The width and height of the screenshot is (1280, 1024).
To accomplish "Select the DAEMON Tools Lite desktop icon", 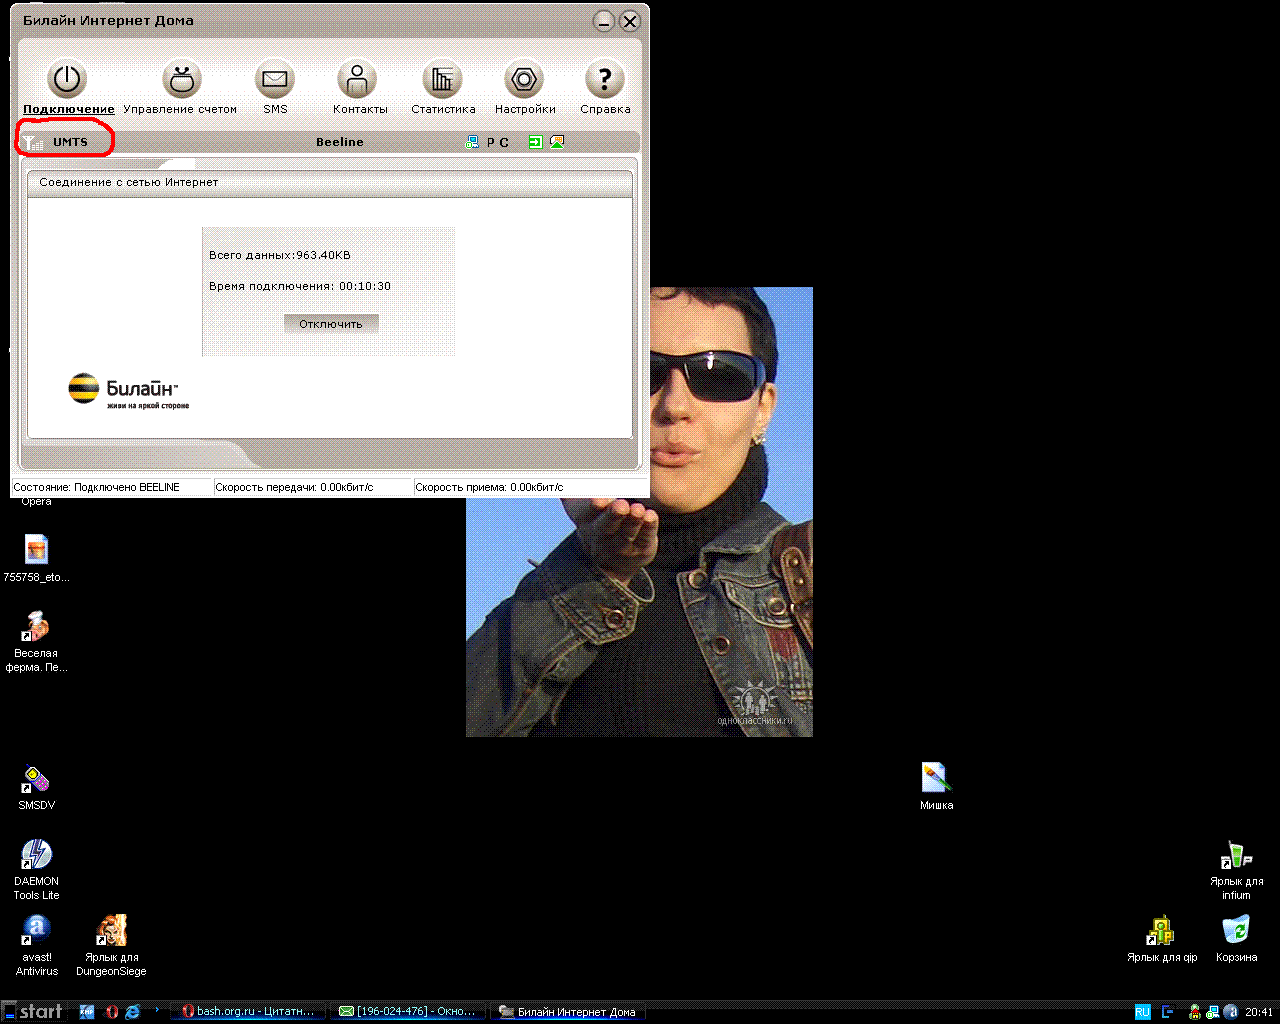I will tap(36, 856).
